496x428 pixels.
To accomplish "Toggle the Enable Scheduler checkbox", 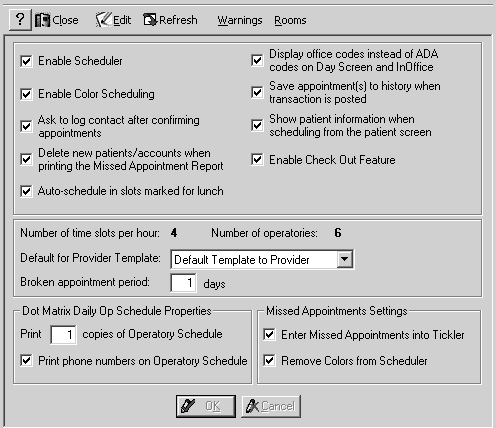I will (26, 61).
